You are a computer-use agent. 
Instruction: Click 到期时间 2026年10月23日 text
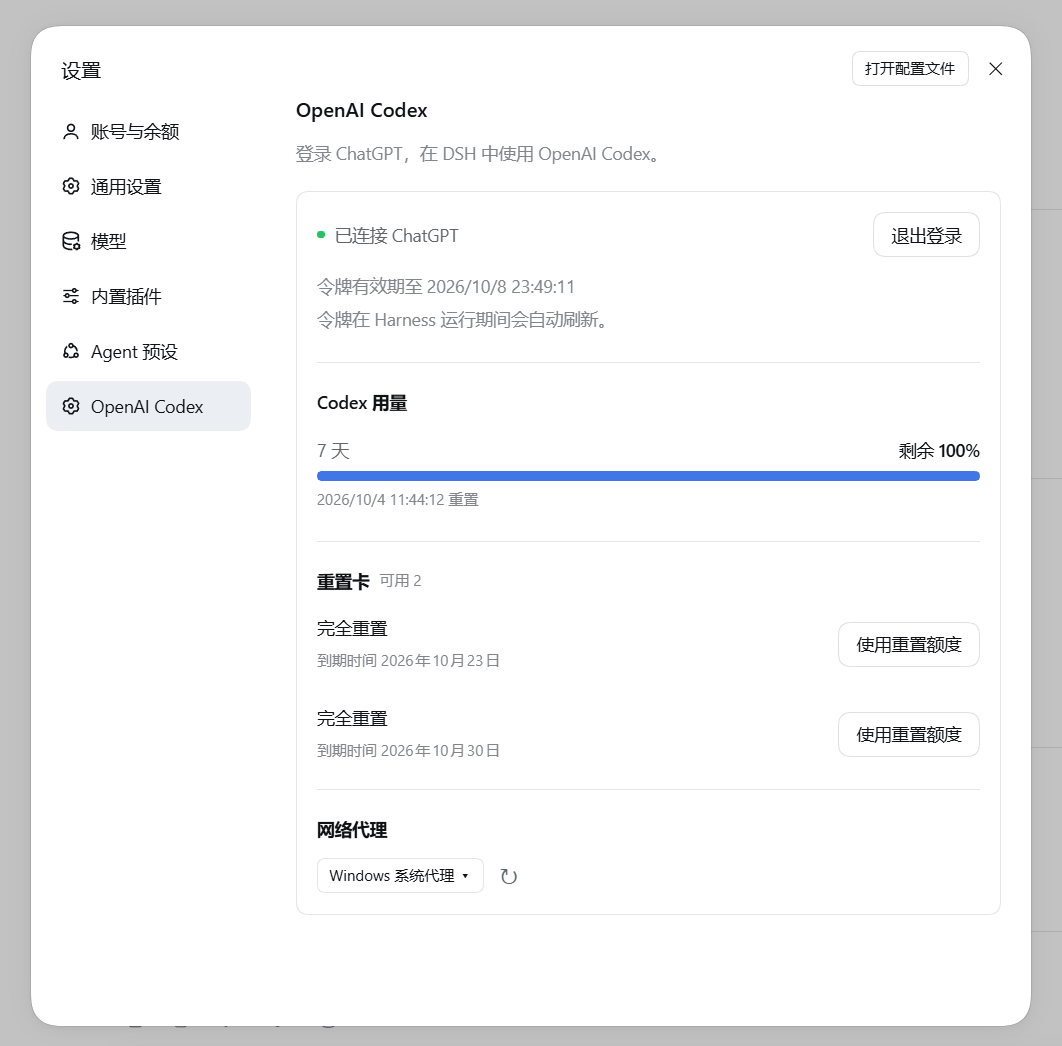[408, 661]
